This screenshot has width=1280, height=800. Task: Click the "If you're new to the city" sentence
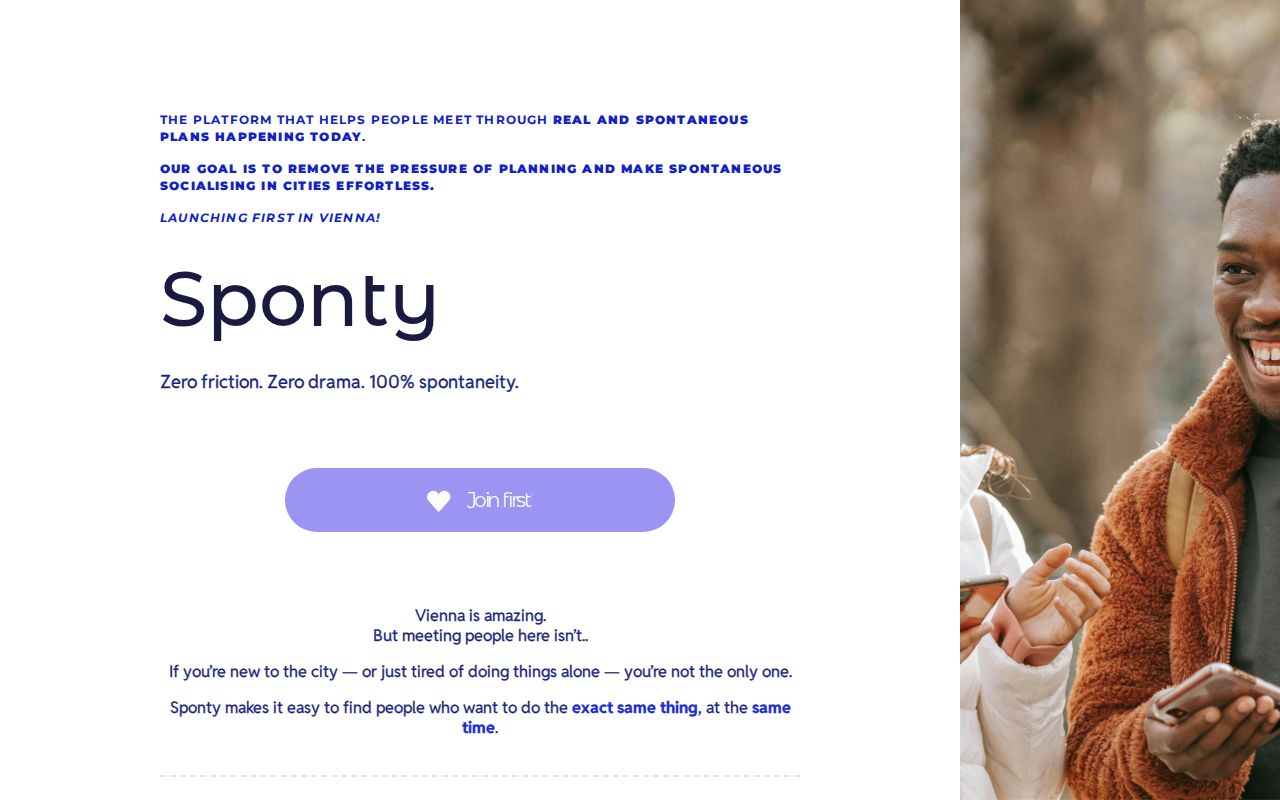[x=480, y=672]
